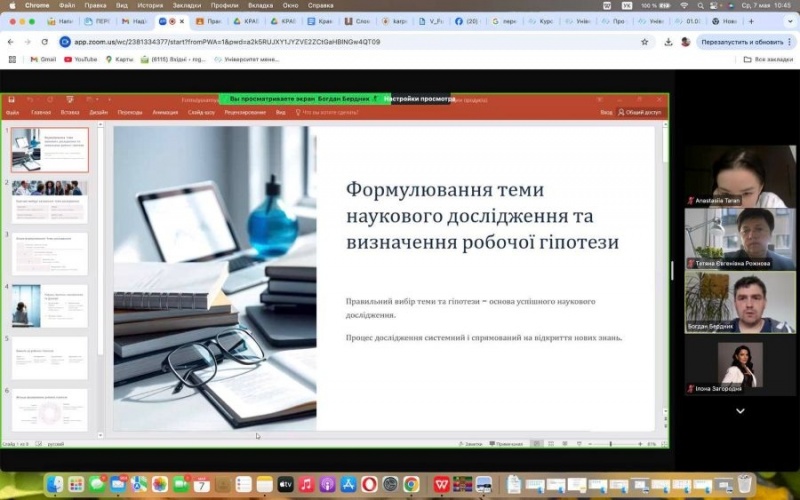
Task: Open the Apple TV app in the Dock
Action: click(x=285, y=484)
